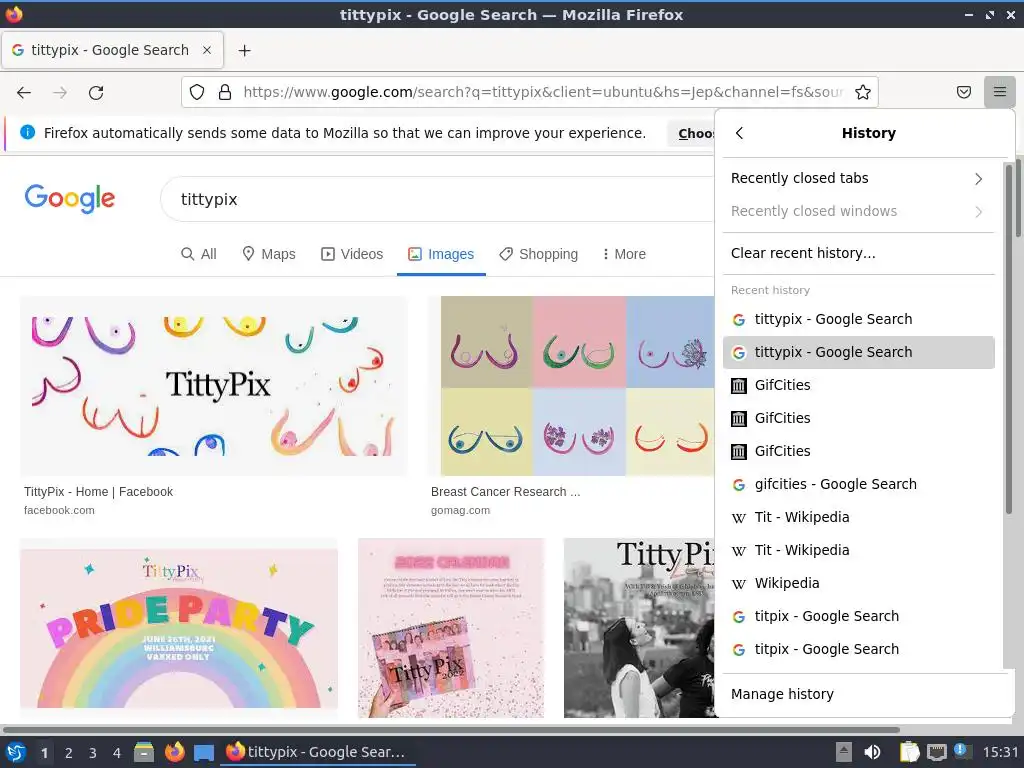Image resolution: width=1024 pixels, height=768 pixels.
Task: Click the info icon in the notification bar
Action: tap(27, 133)
